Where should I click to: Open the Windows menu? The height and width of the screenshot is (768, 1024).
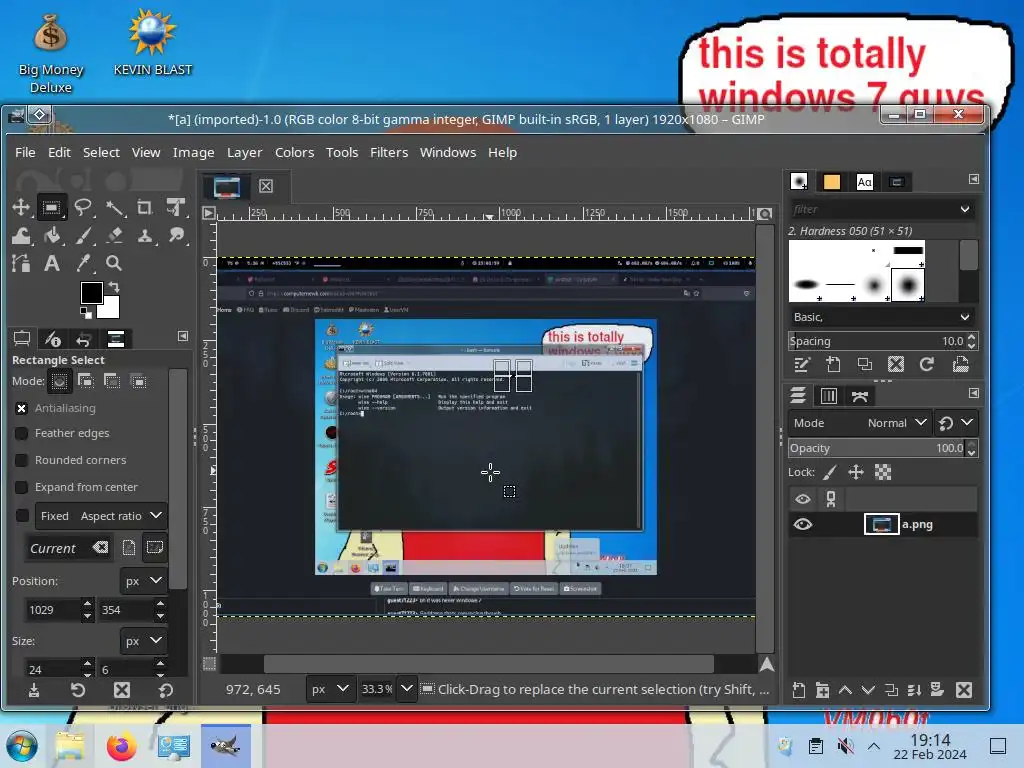click(x=447, y=152)
